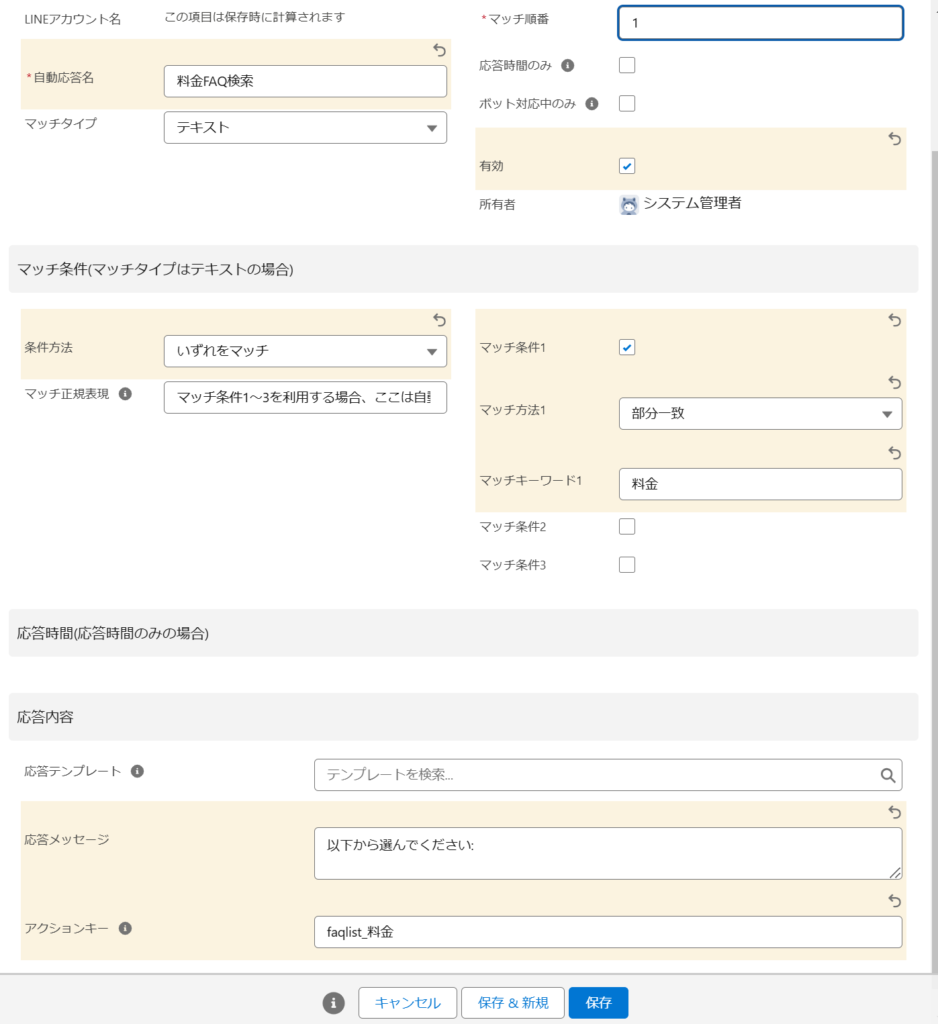Show help for マッチ正規表現

point(125,394)
